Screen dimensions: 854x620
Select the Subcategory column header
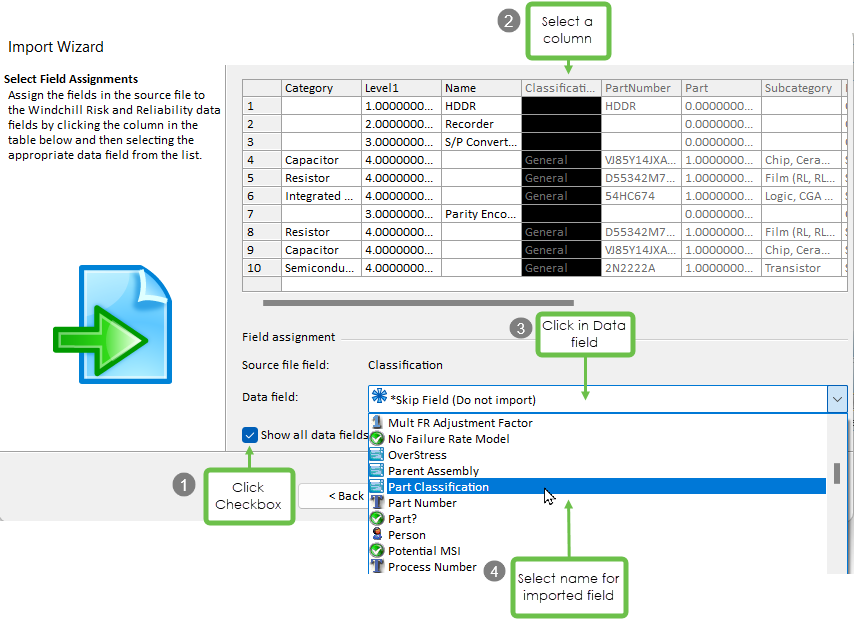tap(801, 88)
